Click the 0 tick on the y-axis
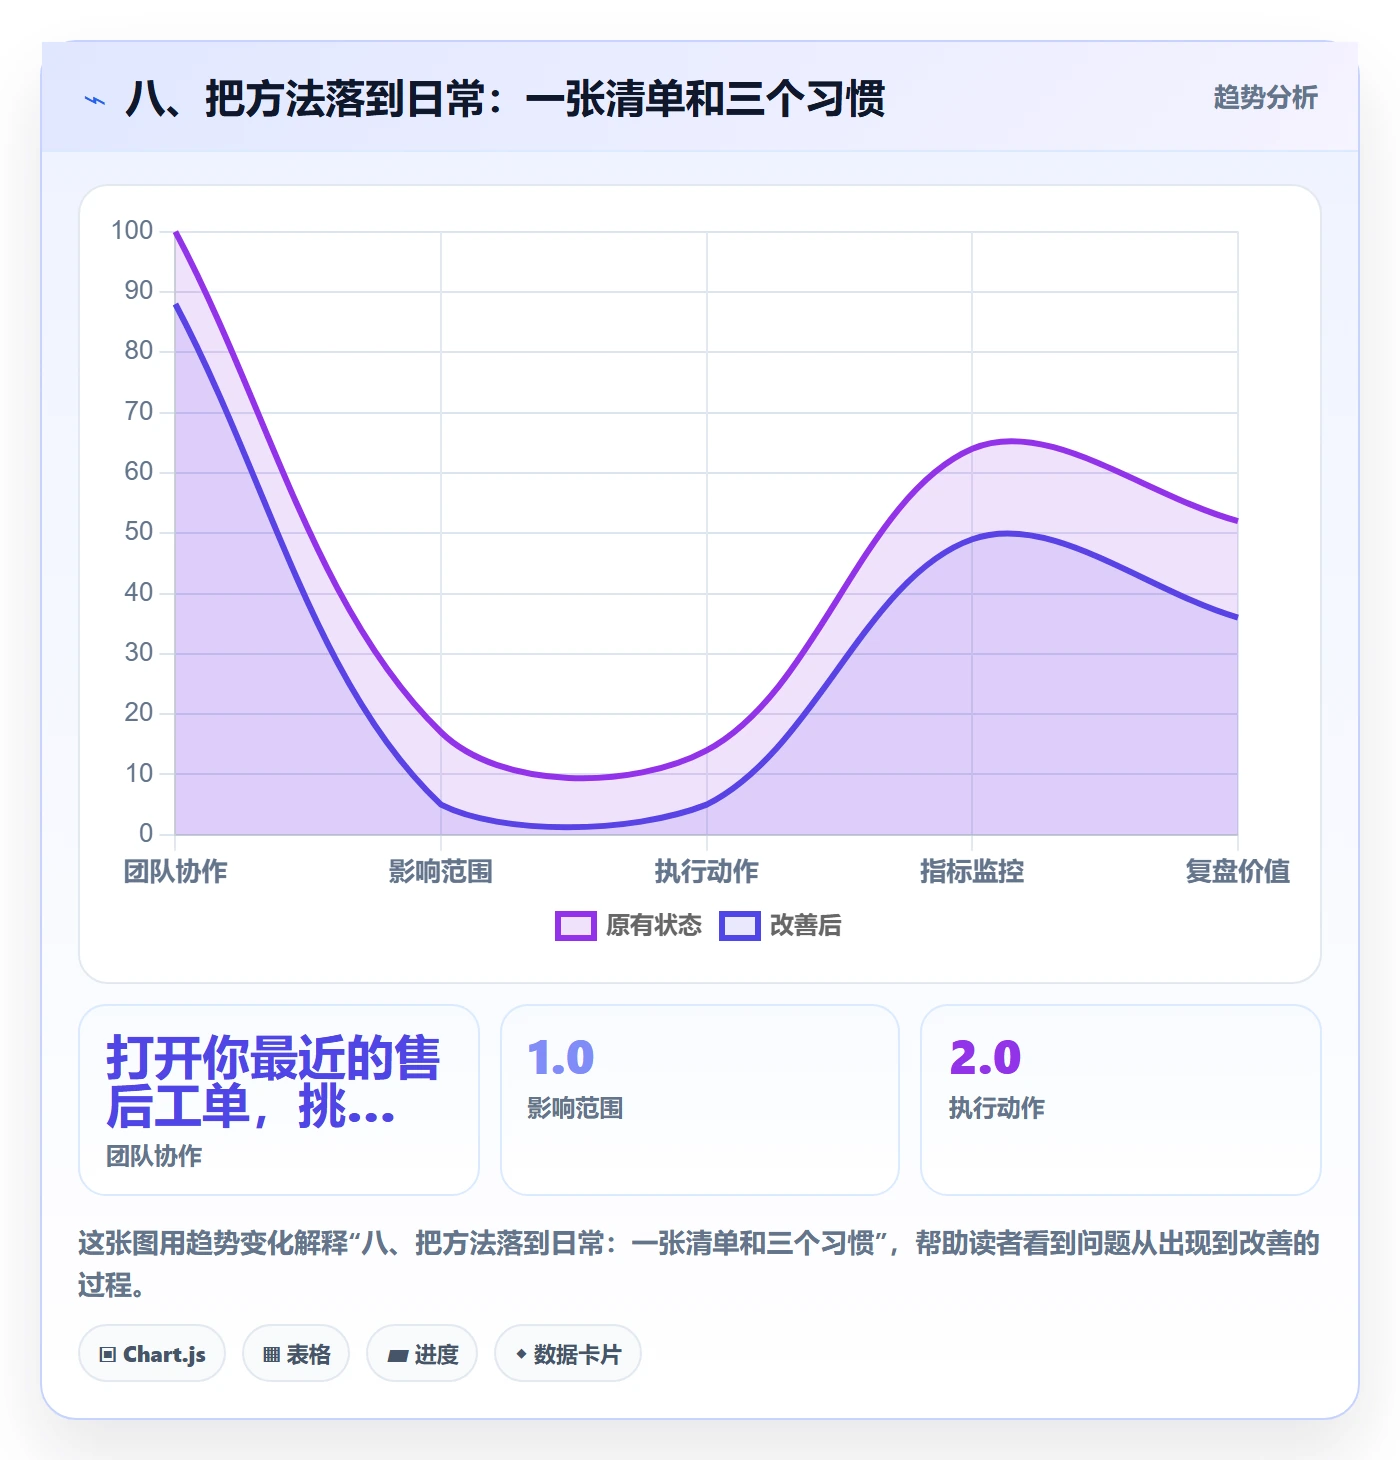1400x1460 pixels. point(146,834)
